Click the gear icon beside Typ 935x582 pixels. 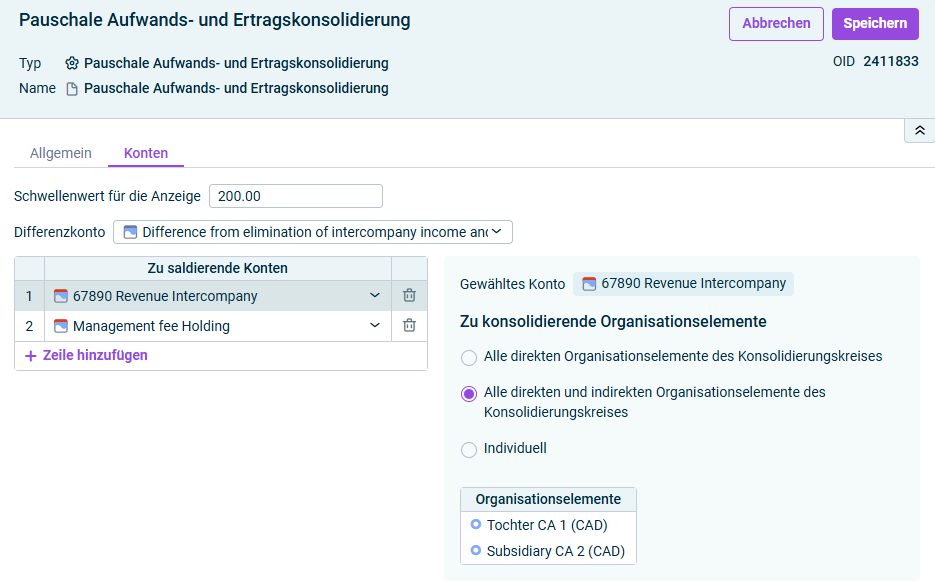72,63
